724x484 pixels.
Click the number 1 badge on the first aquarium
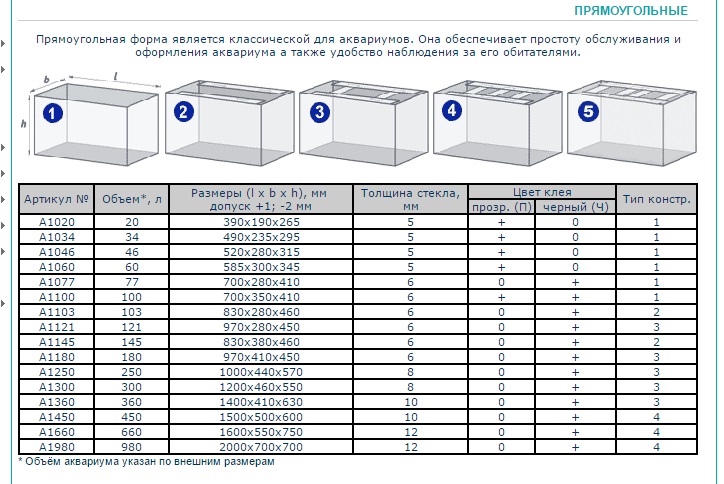[53, 113]
